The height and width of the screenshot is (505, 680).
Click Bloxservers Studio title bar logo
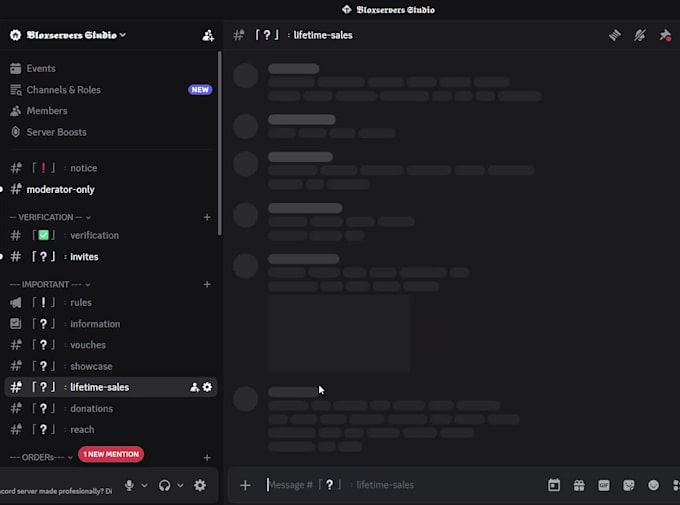point(347,10)
